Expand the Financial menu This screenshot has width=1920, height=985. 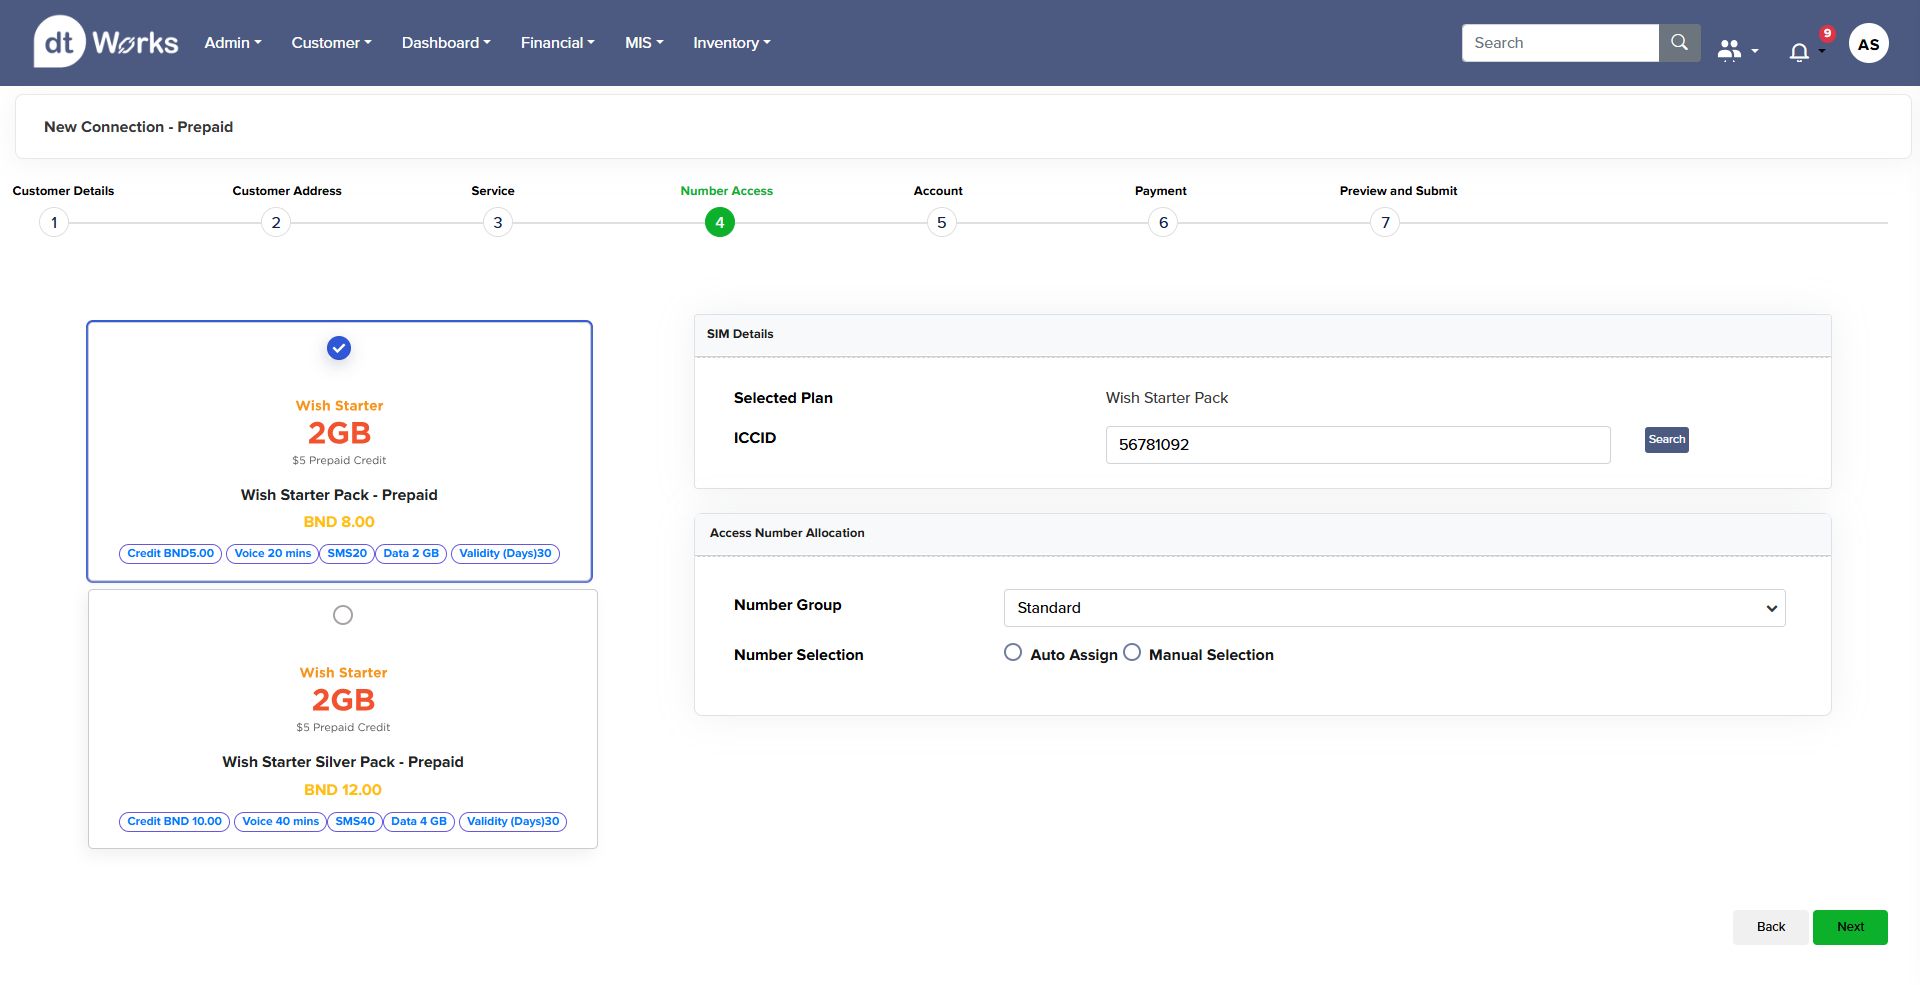pyautogui.click(x=557, y=43)
